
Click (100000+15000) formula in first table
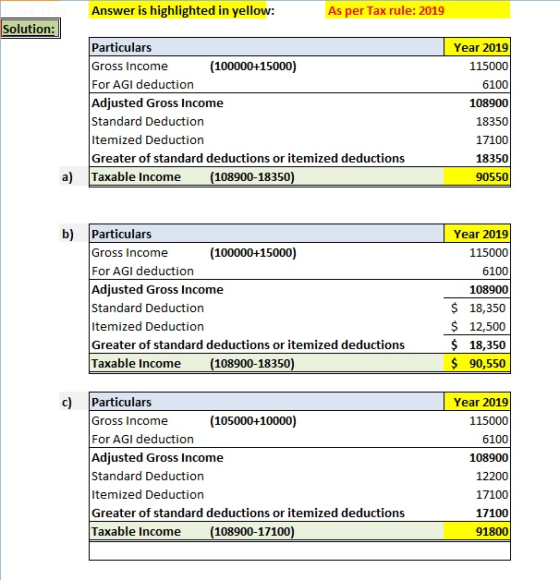click(x=253, y=66)
